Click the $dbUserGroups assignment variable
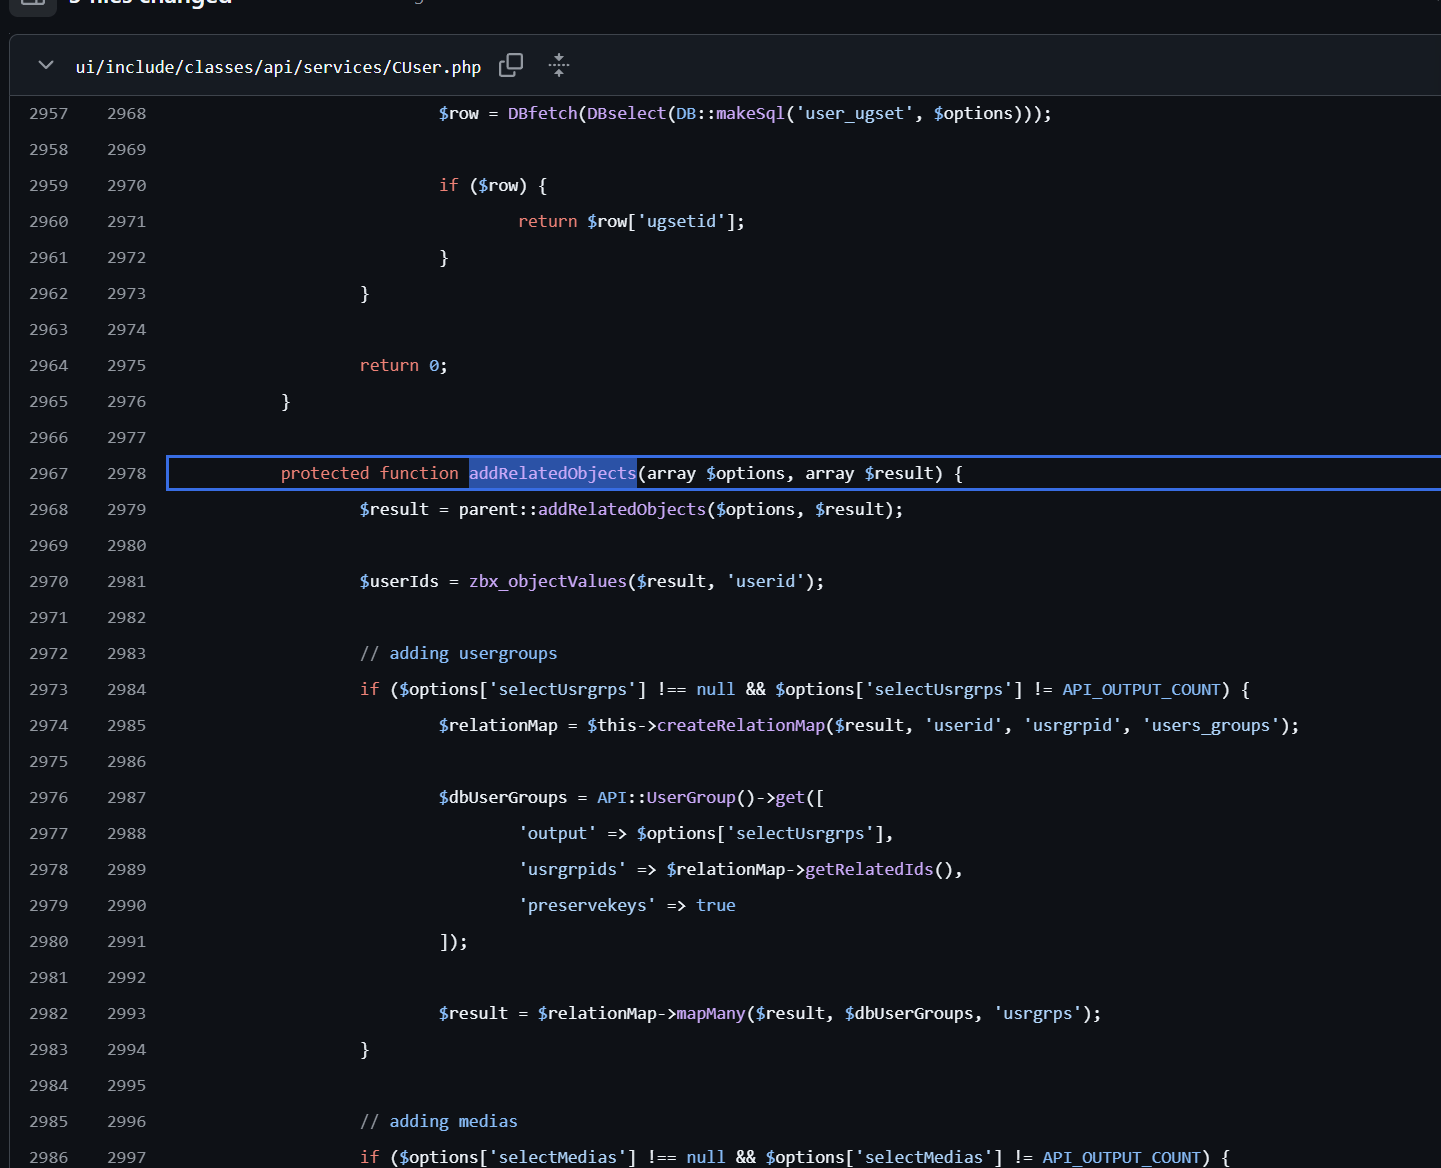 pyautogui.click(x=503, y=797)
